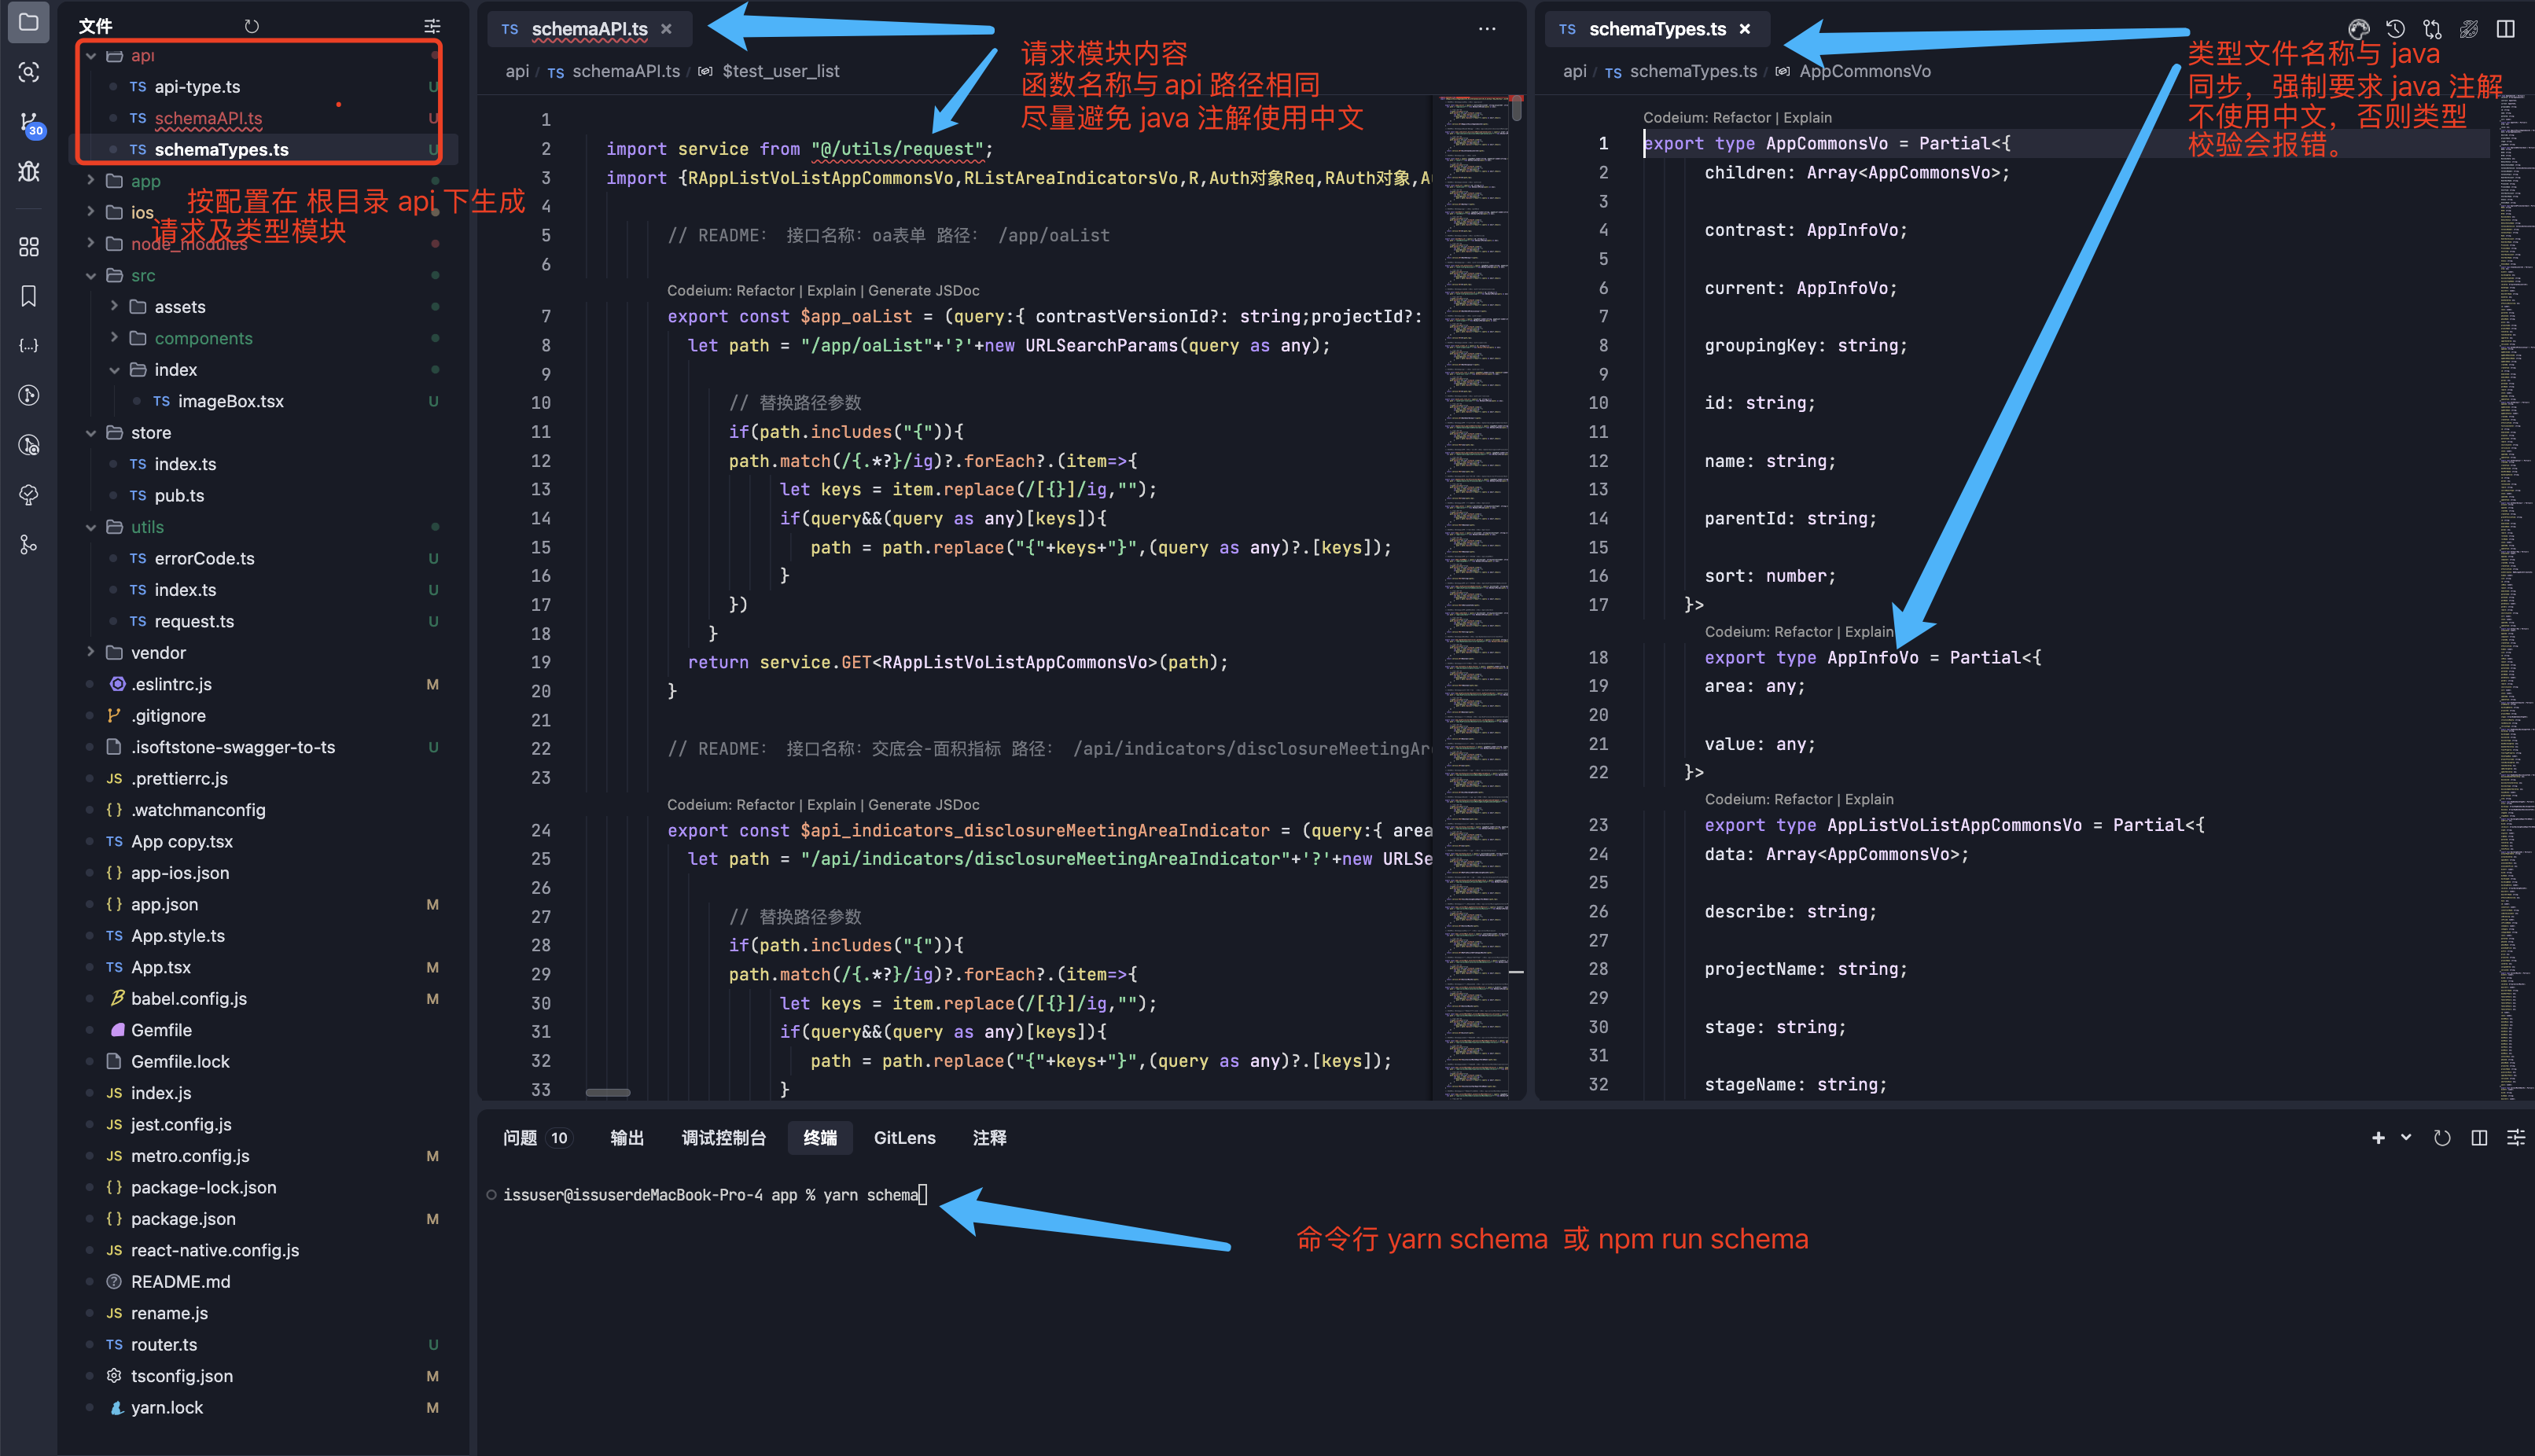Open file history clock icon
The height and width of the screenshot is (1456, 2535).
[x=2395, y=29]
